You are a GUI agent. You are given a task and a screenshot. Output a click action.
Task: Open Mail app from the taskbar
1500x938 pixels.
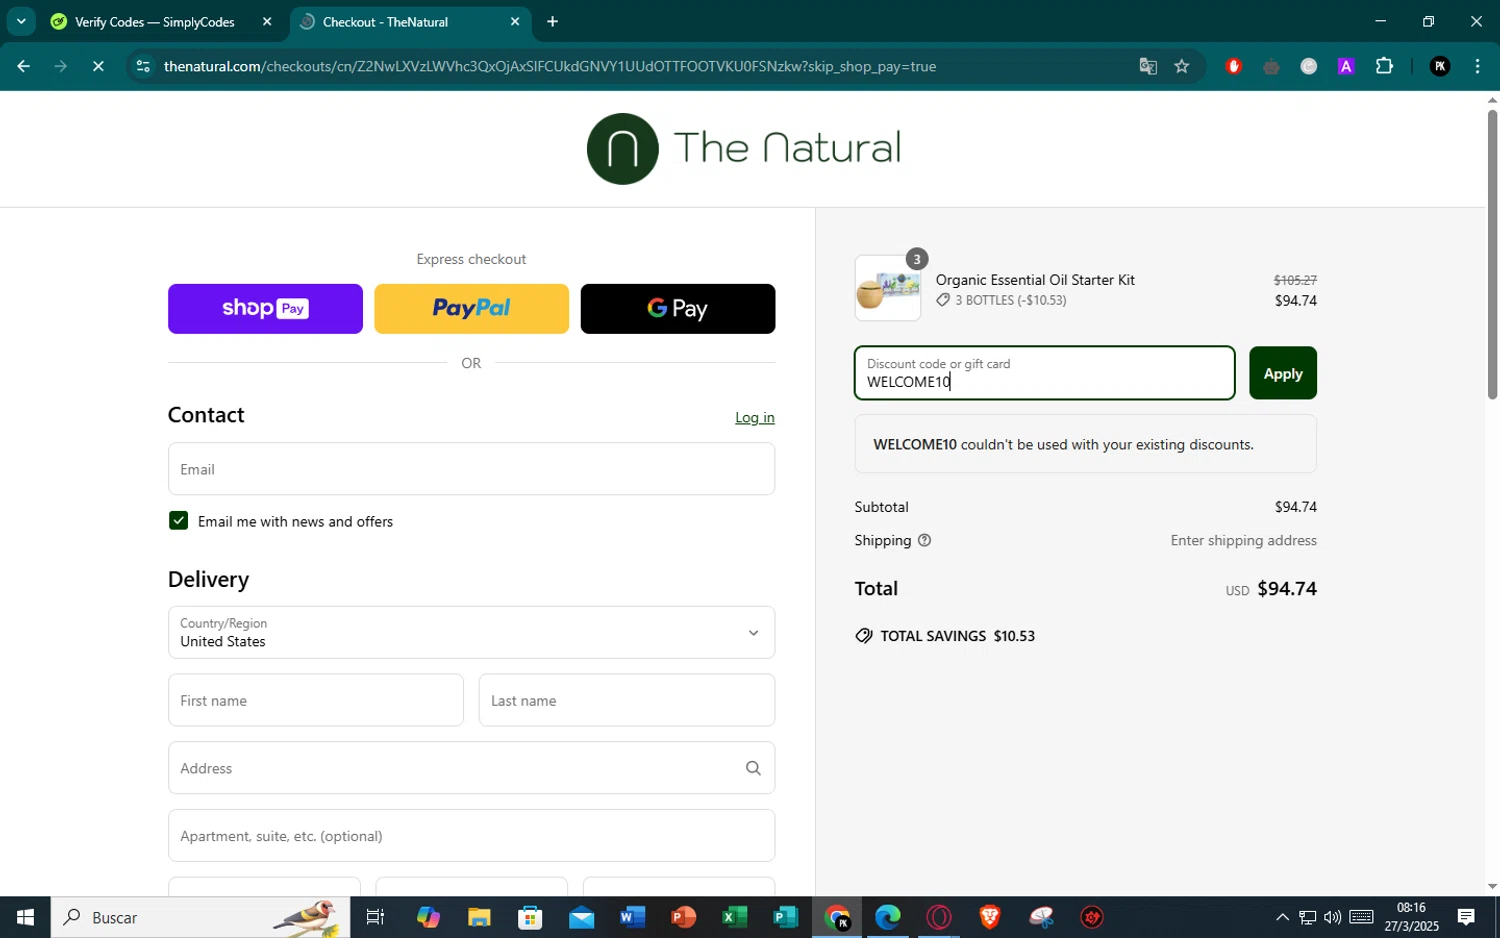coord(581,917)
